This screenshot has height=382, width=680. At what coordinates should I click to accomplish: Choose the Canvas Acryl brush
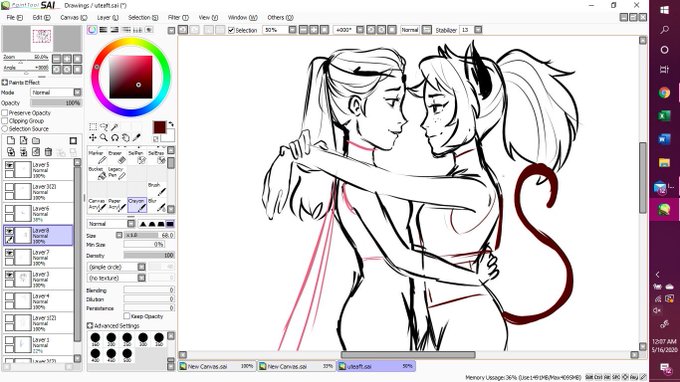pos(97,205)
